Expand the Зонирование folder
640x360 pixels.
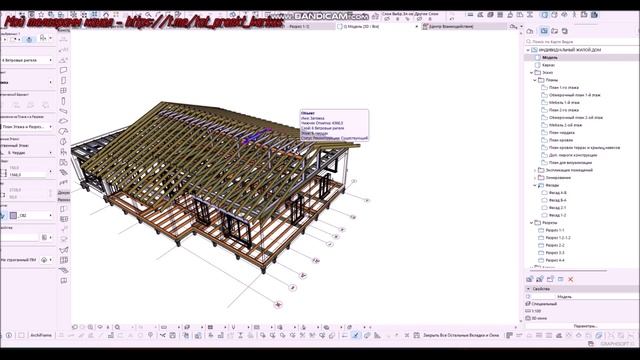point(535,178)
